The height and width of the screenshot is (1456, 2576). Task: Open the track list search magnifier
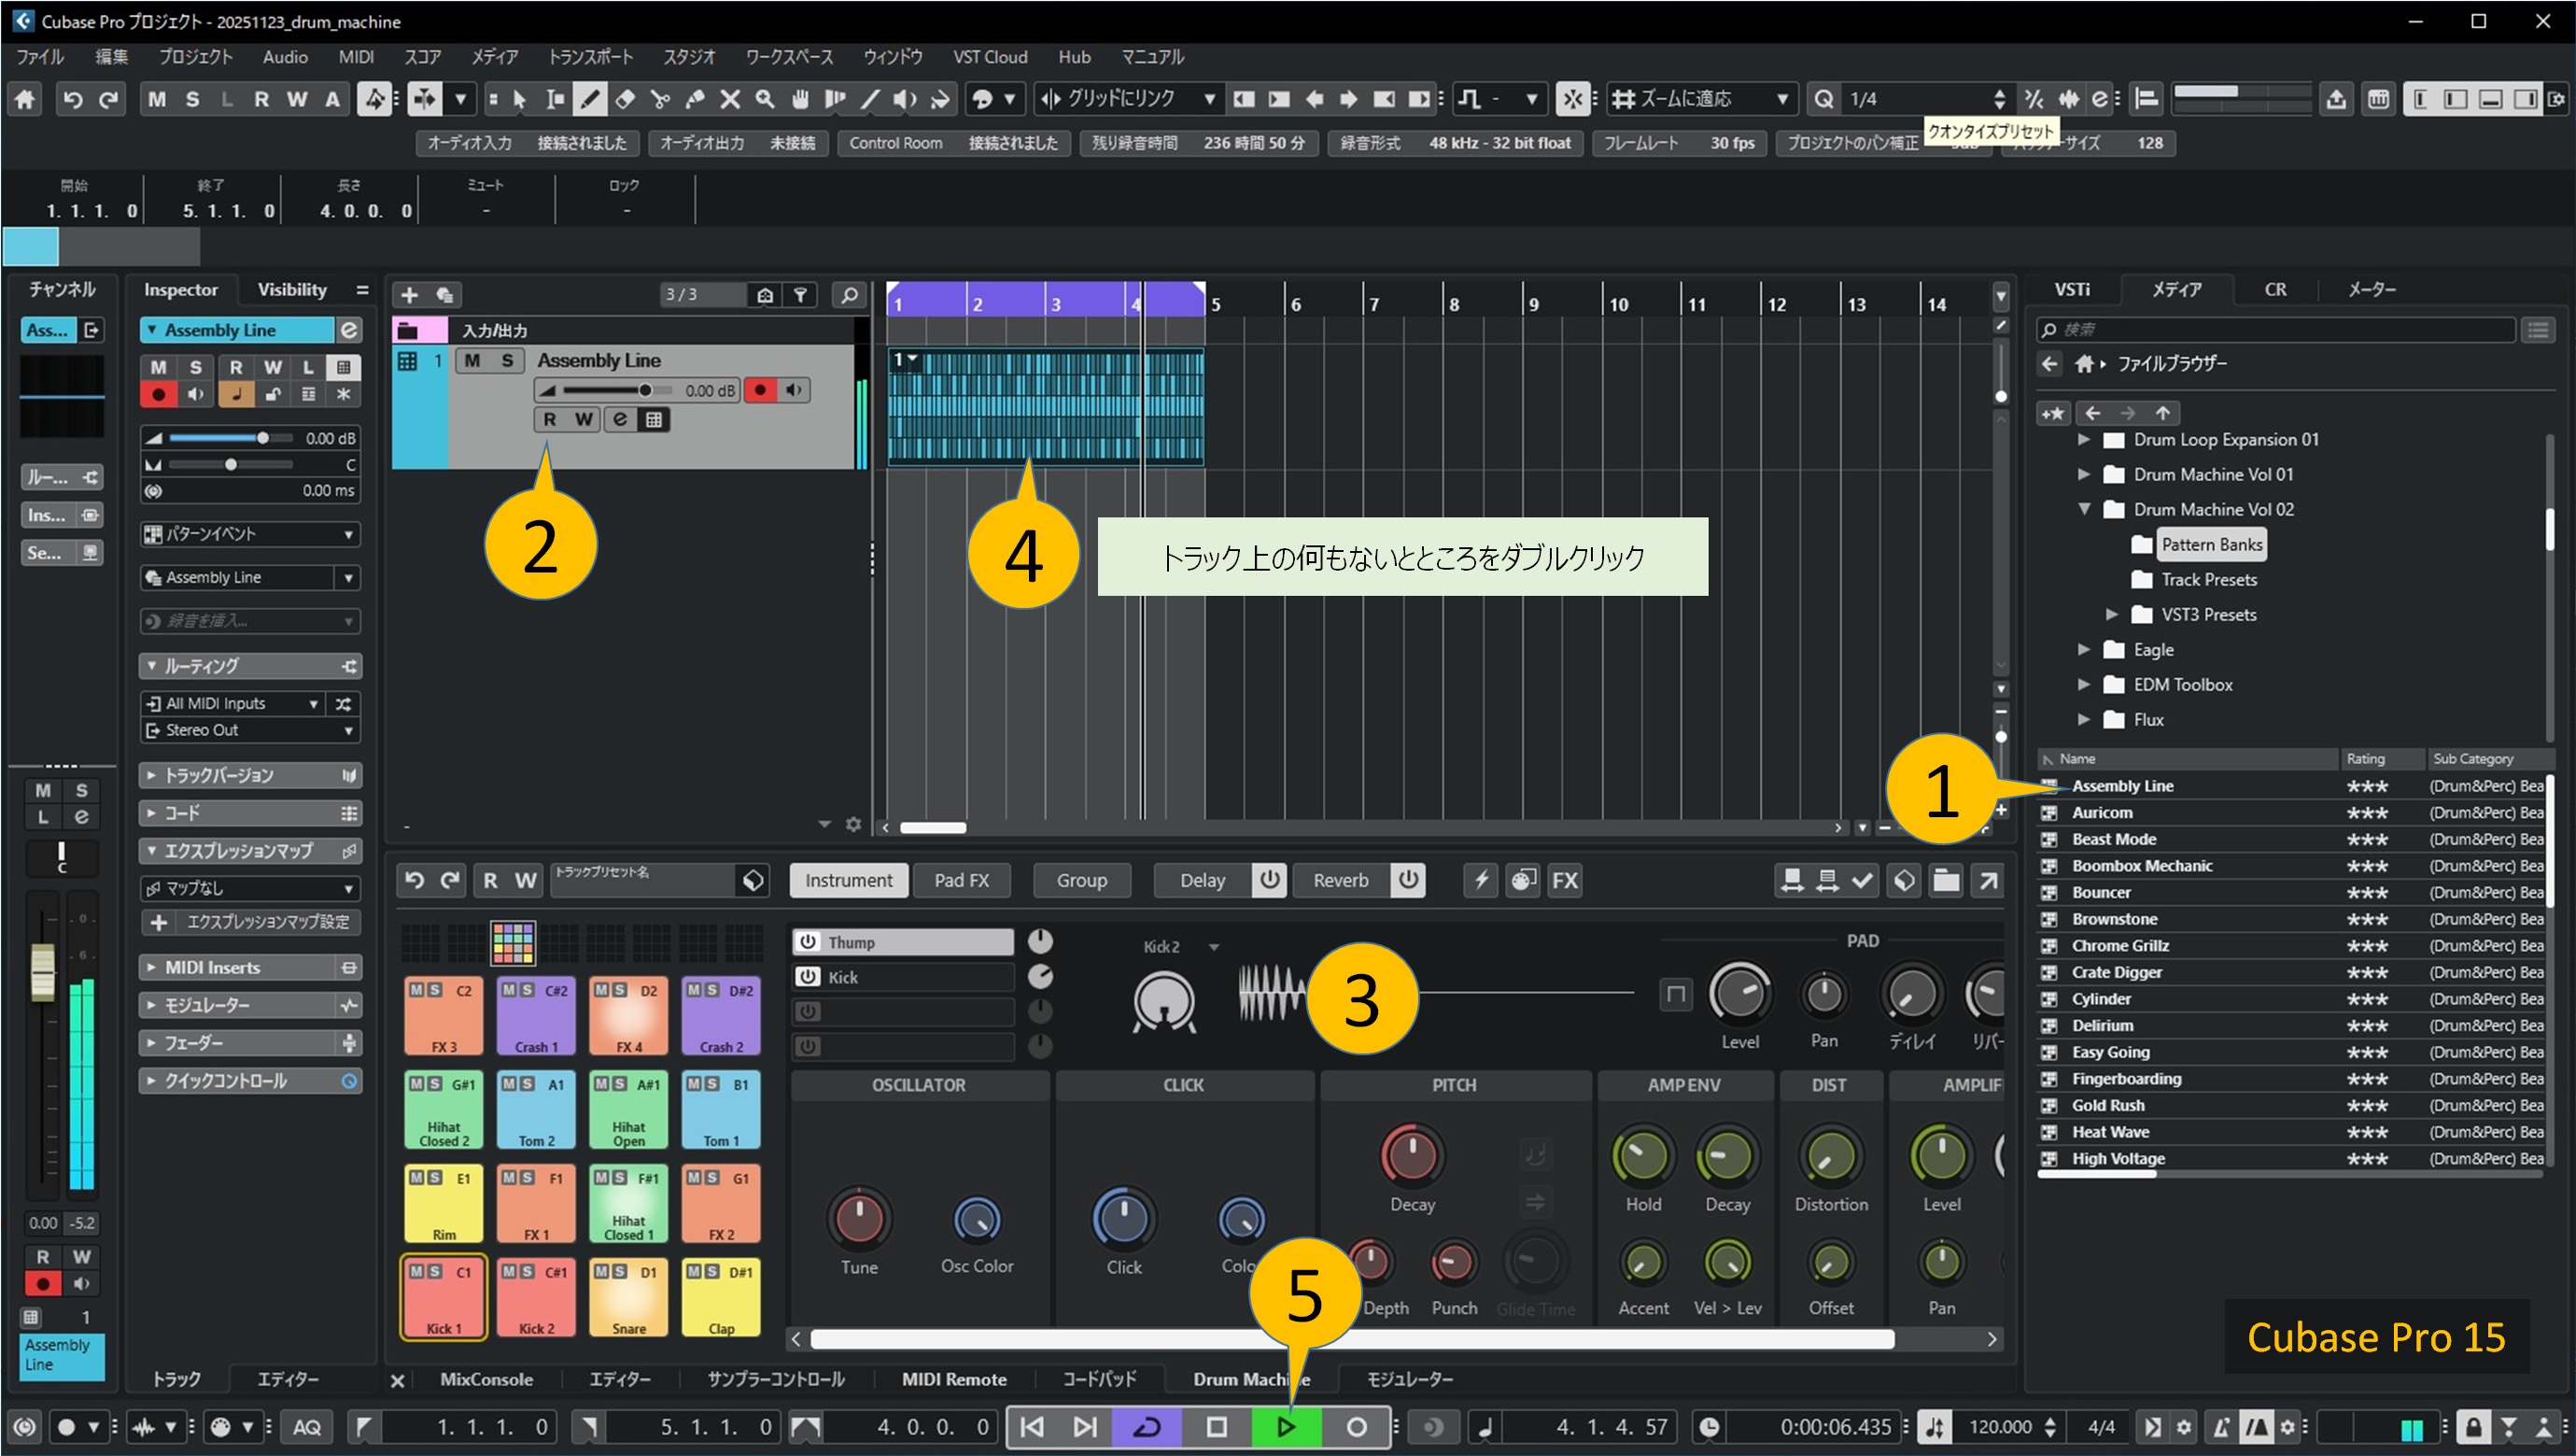[x=849, y=295]
